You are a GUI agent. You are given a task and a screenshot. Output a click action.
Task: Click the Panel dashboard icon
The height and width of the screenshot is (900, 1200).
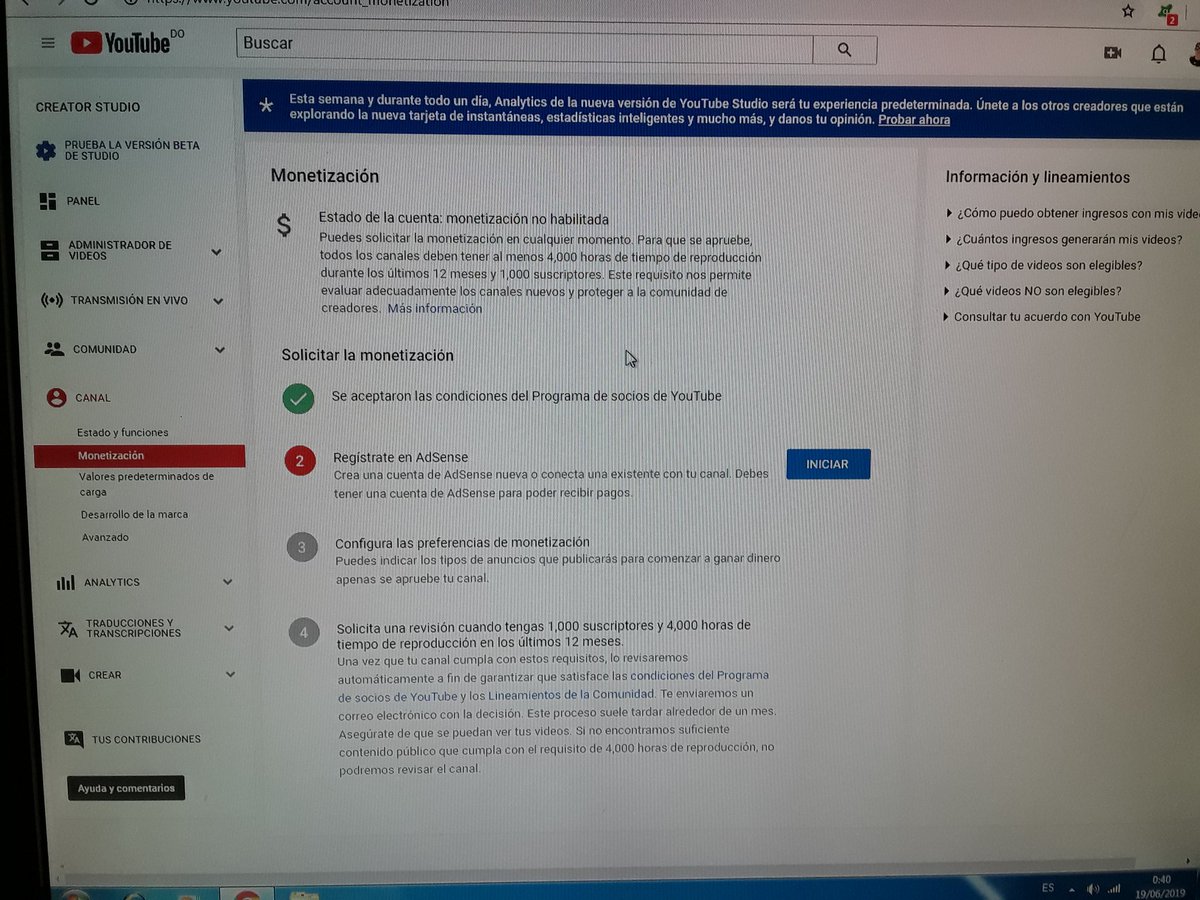pos(48,201)
